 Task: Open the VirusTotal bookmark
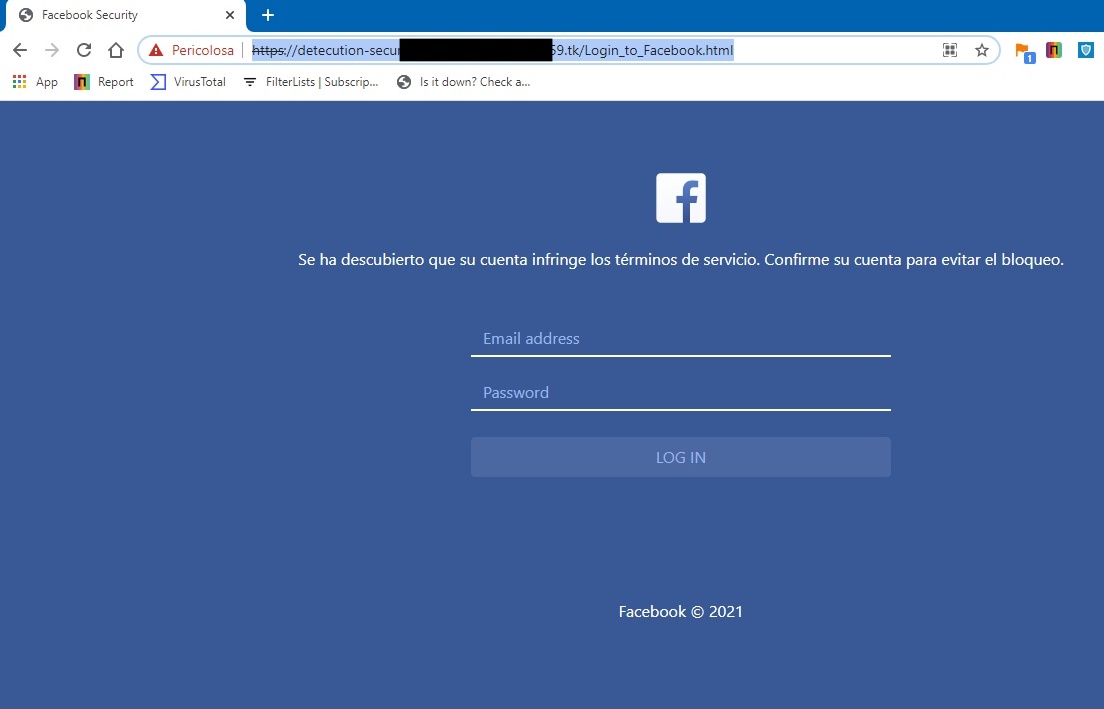click(x=188, y=82)
